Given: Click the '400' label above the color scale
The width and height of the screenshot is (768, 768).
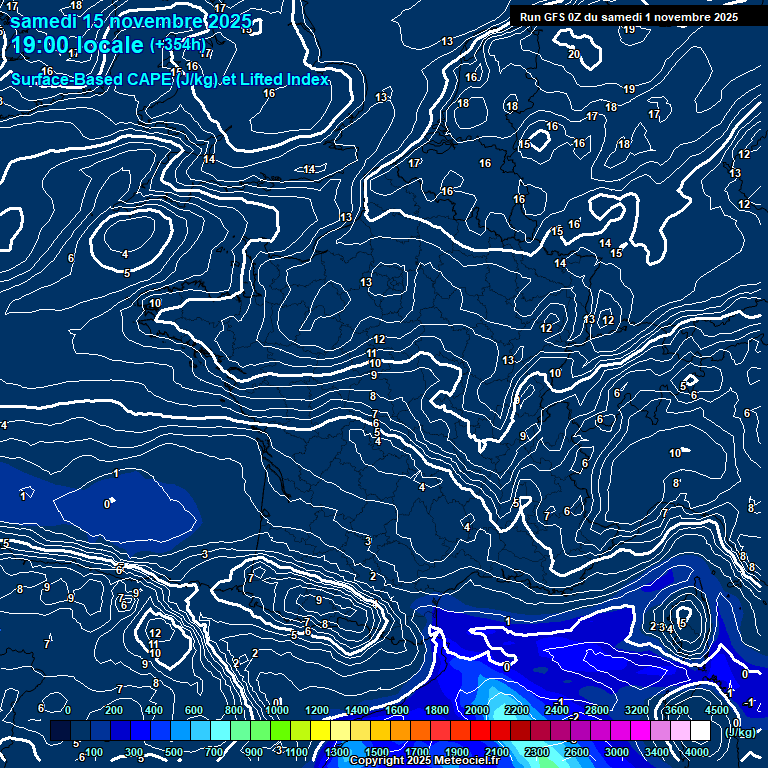Looking at the screenshot, I should pyautogui.click(x=154, y=710).
